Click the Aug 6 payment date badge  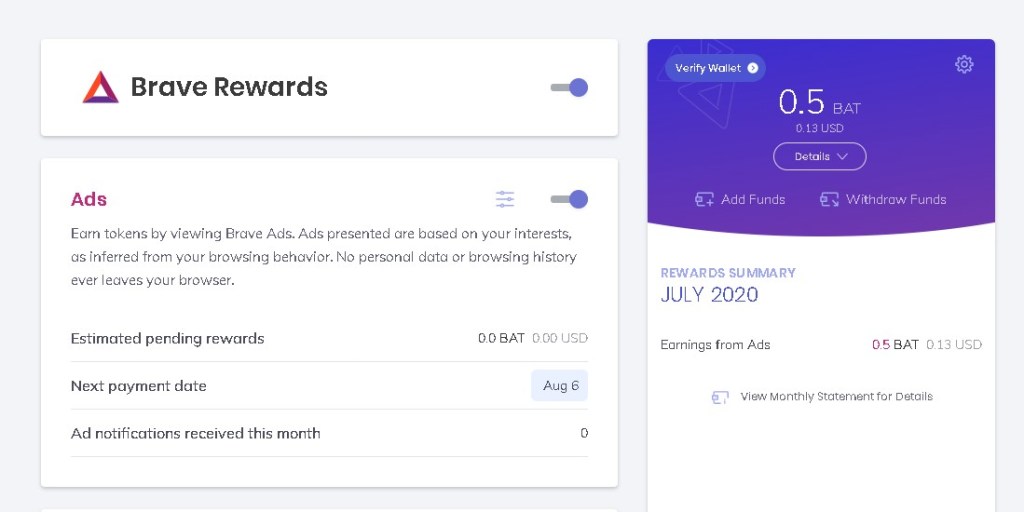[x=560, y=386]
